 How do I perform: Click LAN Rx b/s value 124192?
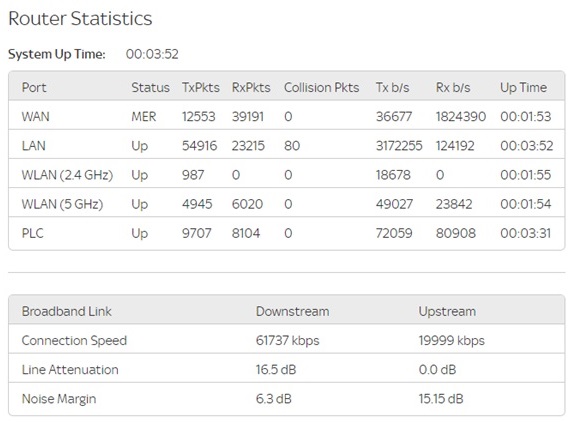click(455, 146)
